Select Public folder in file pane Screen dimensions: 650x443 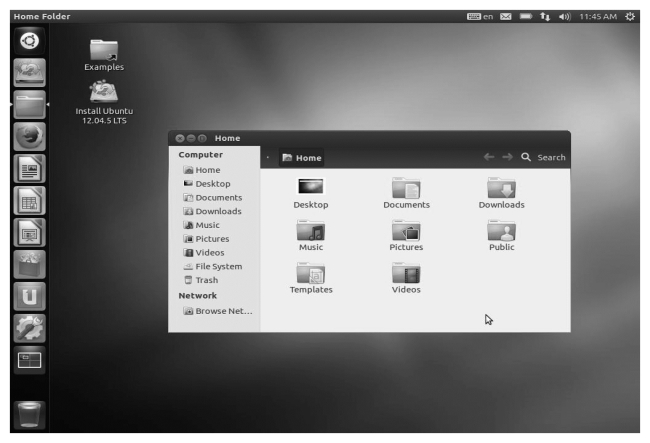click(x=502, y=236)
